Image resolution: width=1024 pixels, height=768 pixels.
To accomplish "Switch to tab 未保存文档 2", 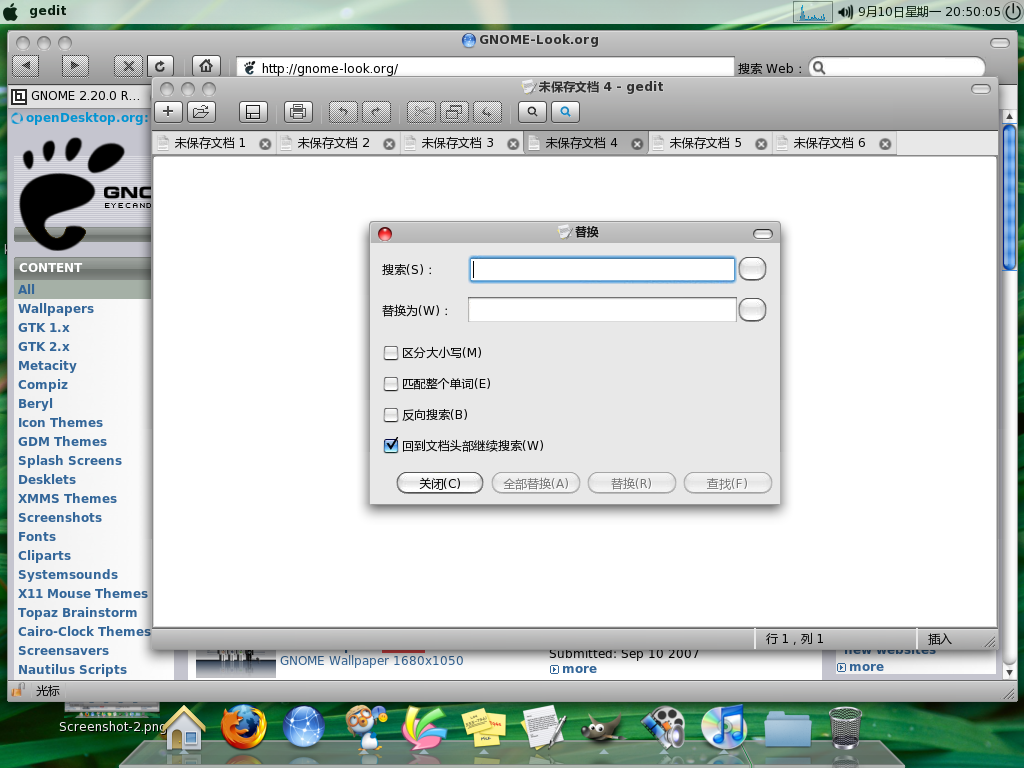I will click(334, 143).
